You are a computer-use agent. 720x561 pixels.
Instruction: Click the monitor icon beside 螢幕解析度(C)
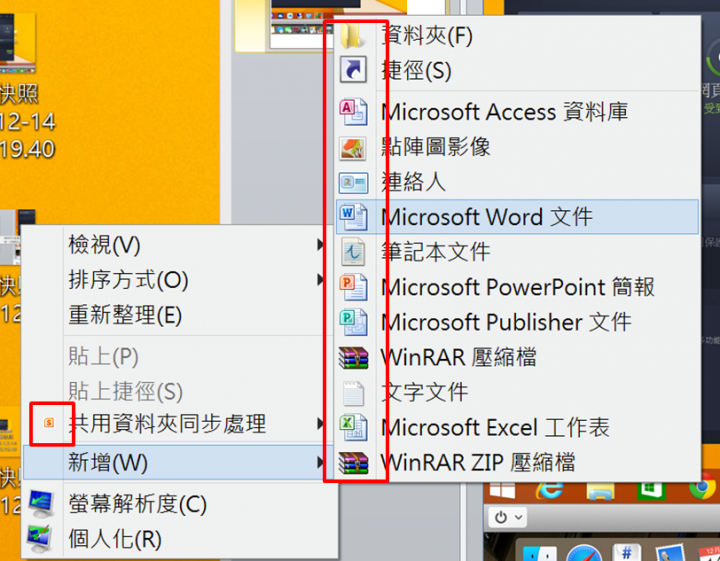tap(41, 504)
